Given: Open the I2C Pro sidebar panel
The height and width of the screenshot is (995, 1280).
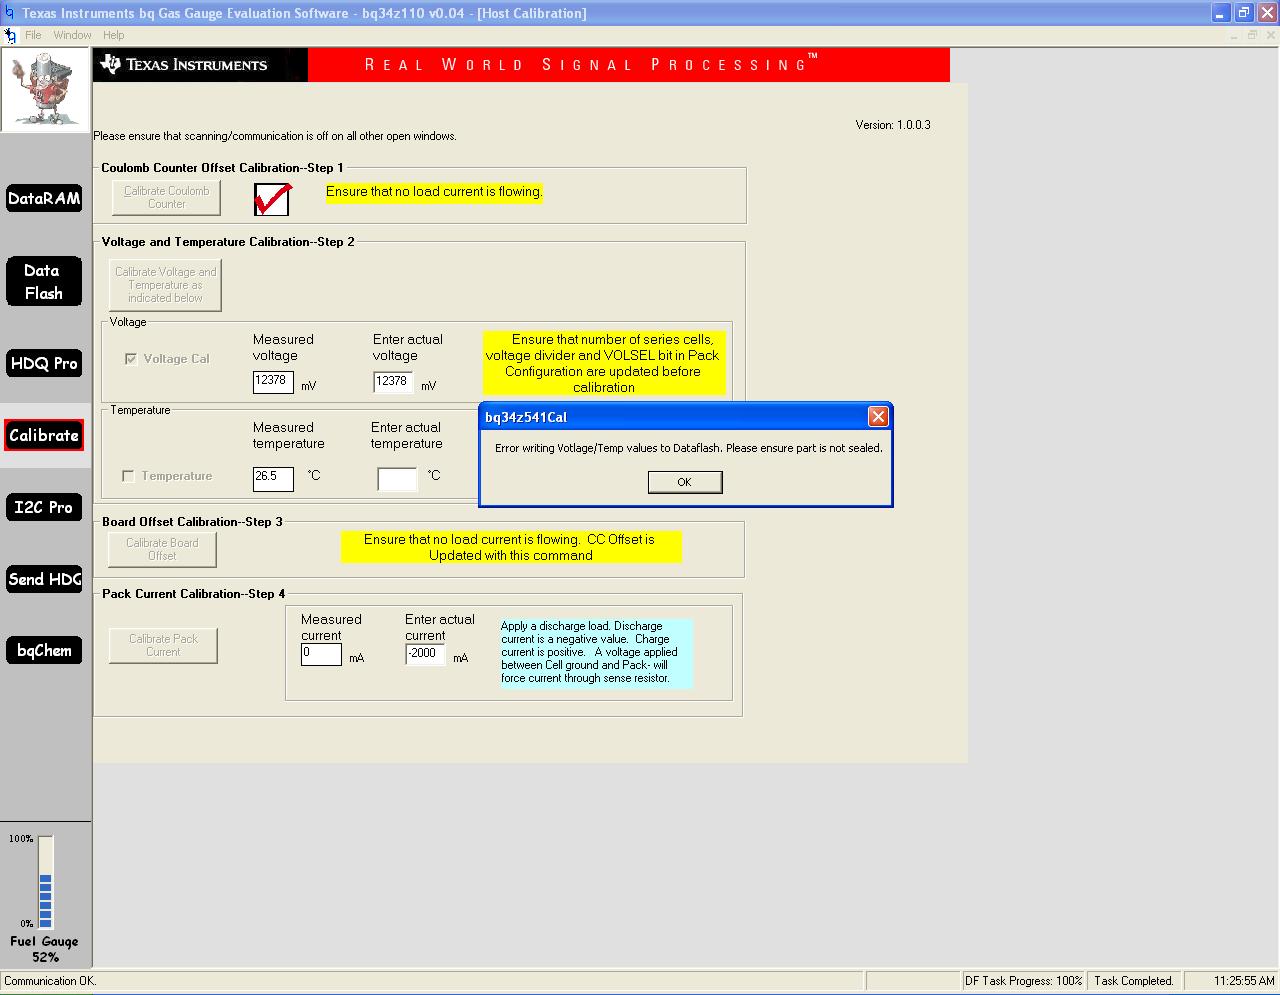Looking at the screenshot, I should 44,507.
